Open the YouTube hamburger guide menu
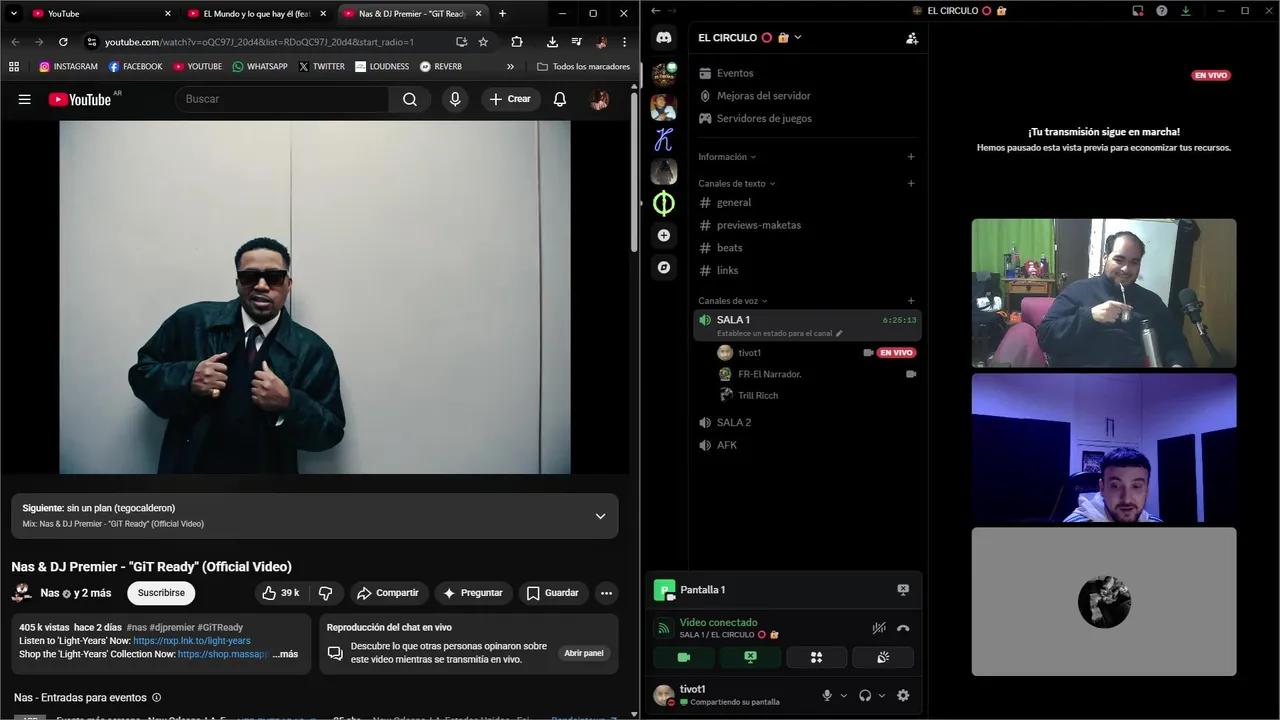This screenshot has width=1280, height=720. coord(25,99)
